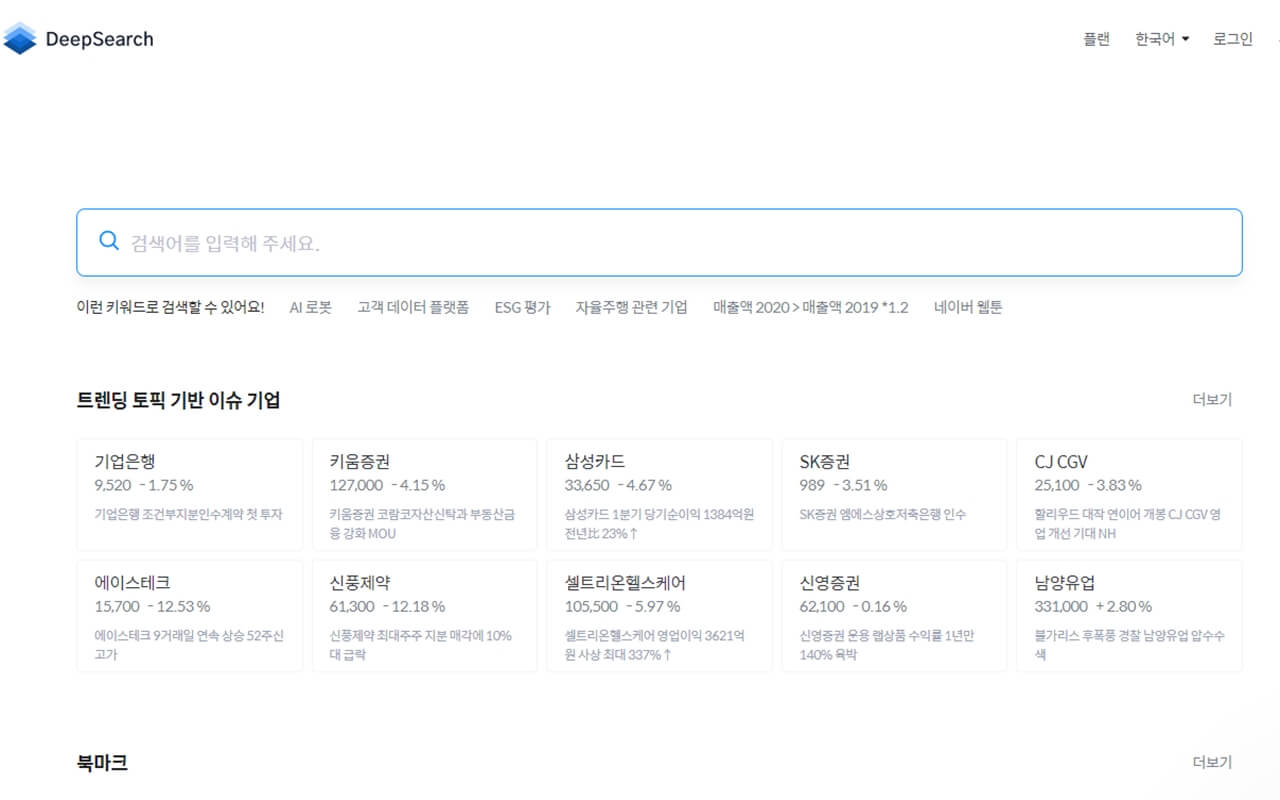Click 더보기 next to 트렌딩 토픽 기반 이슈 기업
This screenshot has height=800, width=1280.
point(1212,399)
